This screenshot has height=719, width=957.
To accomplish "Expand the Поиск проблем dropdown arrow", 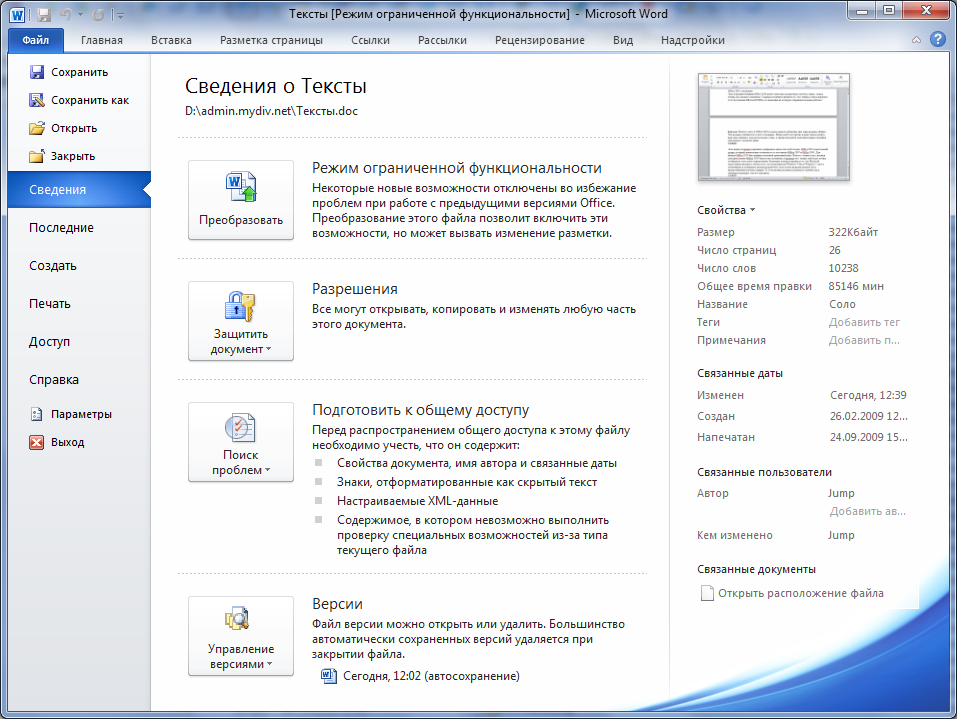I will coord(267,471).
